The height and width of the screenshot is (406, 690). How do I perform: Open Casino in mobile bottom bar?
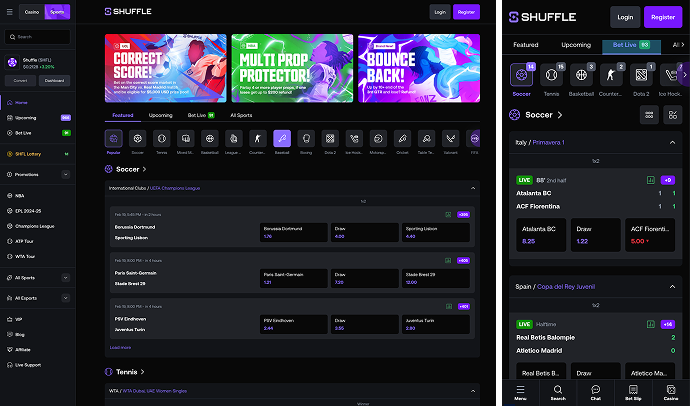[671, 393]
